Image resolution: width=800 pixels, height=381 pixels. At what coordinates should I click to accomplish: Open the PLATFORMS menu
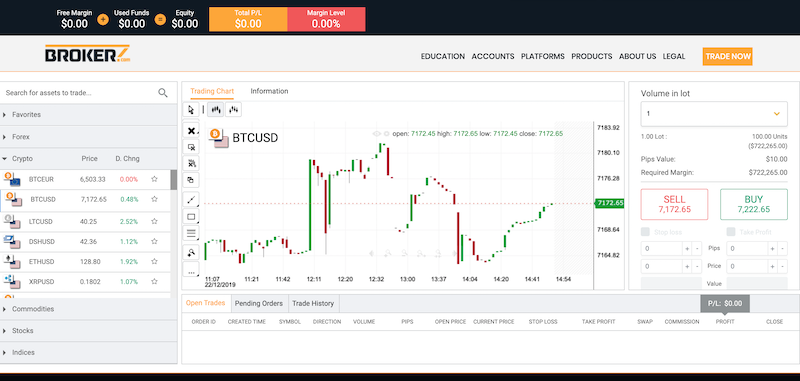click(543, 57)
